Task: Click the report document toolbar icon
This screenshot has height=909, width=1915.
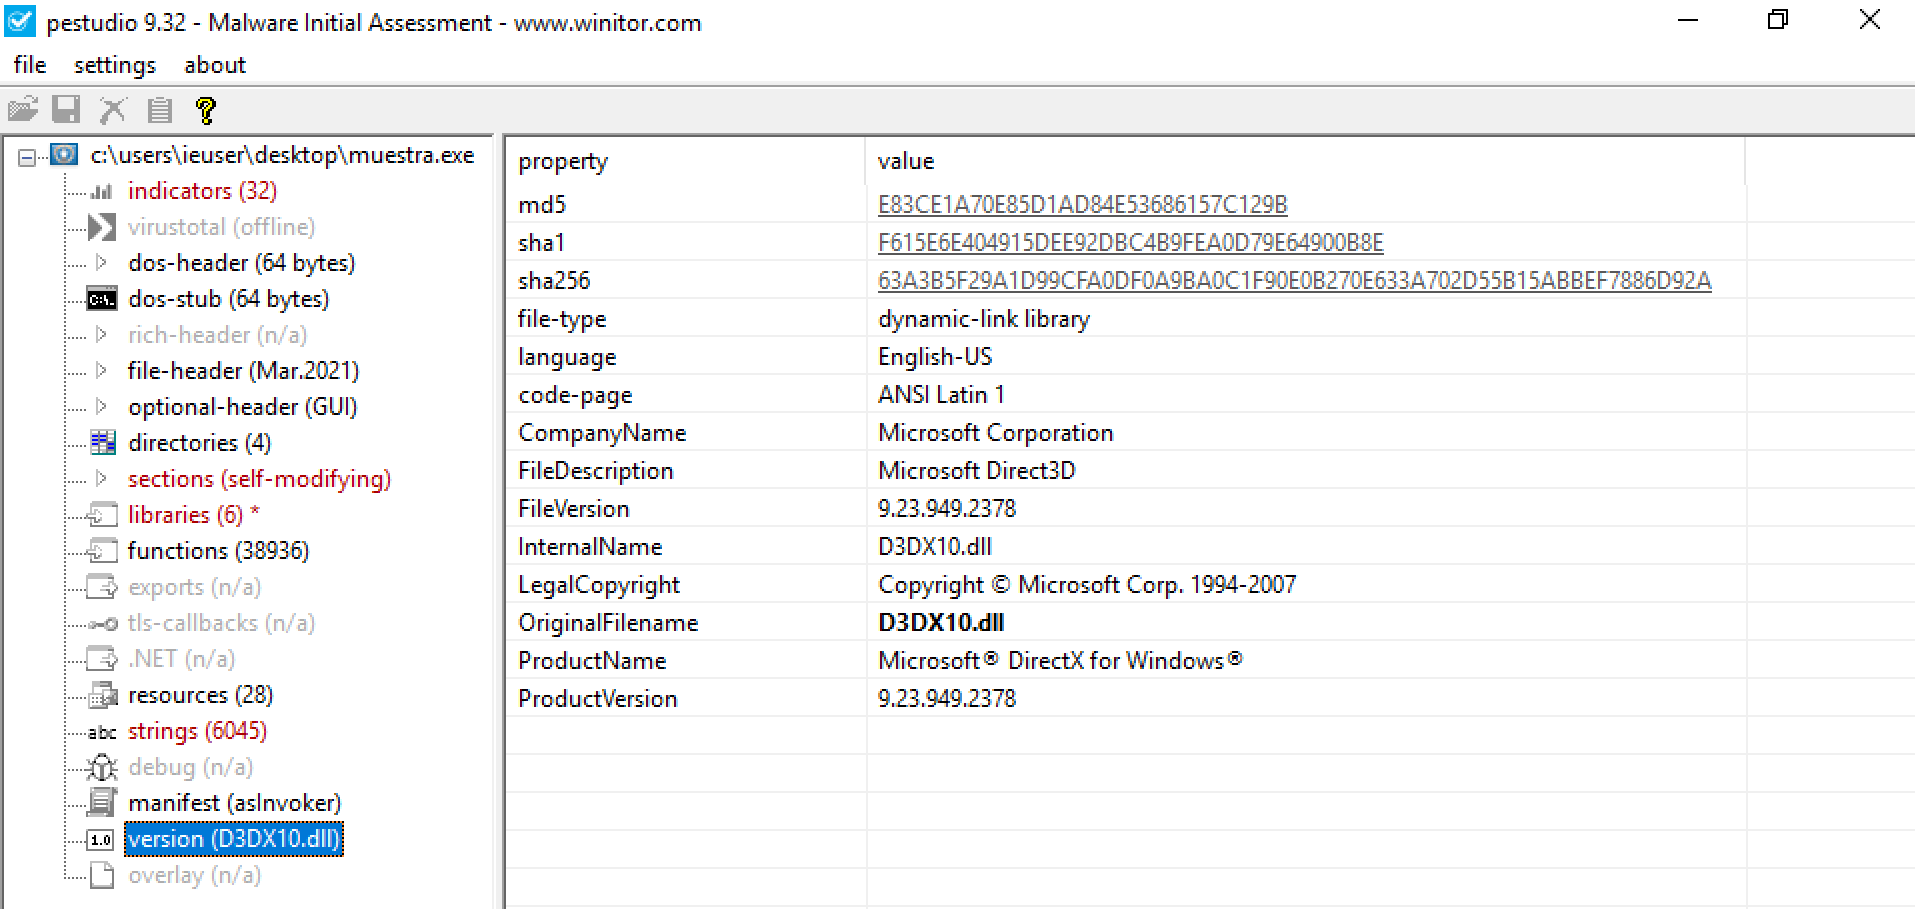Action: point(160,109)
